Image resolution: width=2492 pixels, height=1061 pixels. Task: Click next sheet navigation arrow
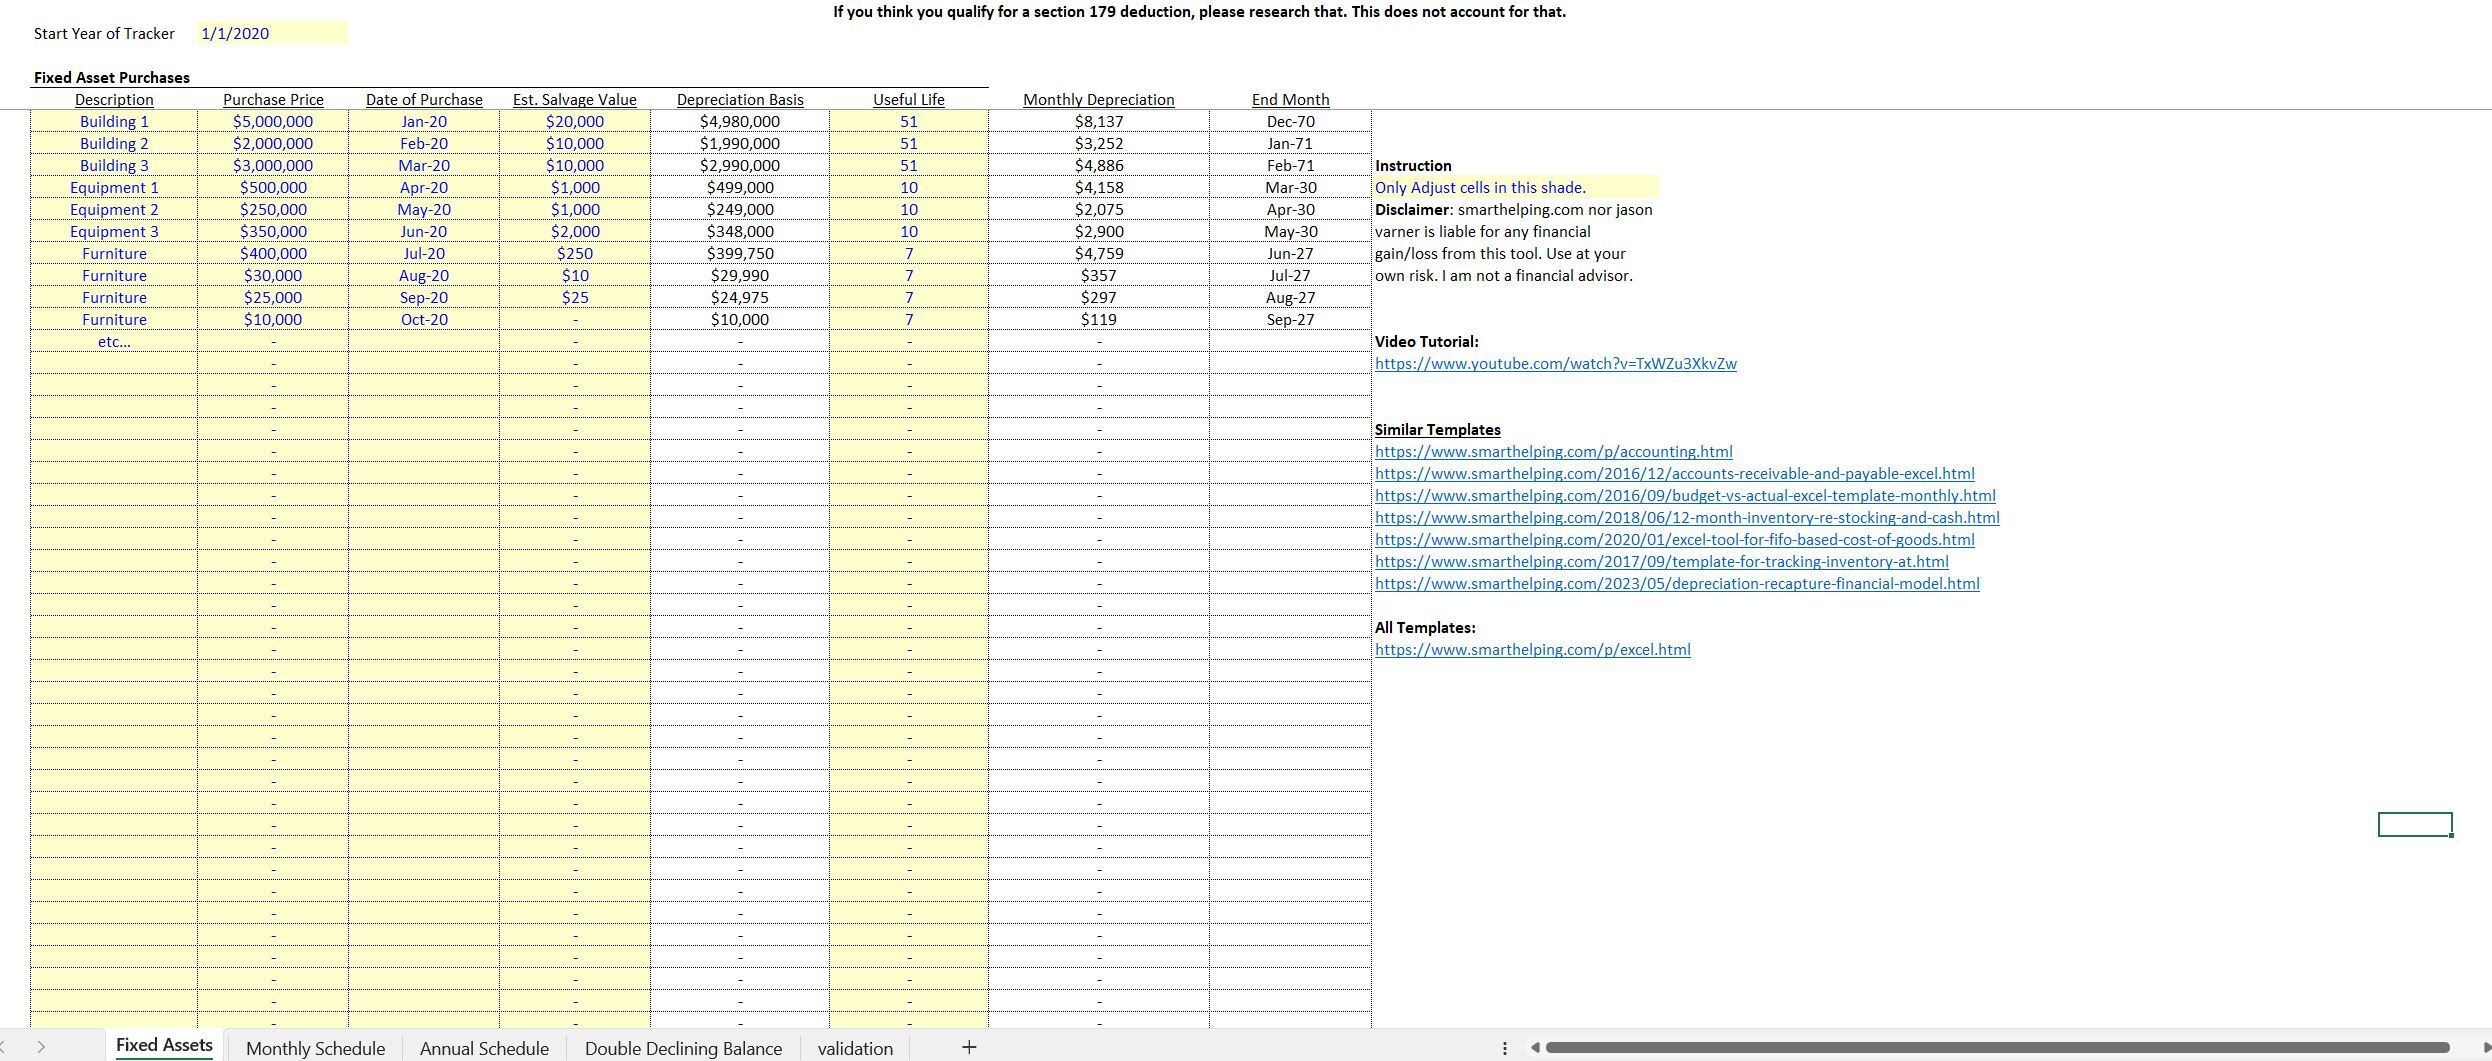click(x=41, y=1047)
